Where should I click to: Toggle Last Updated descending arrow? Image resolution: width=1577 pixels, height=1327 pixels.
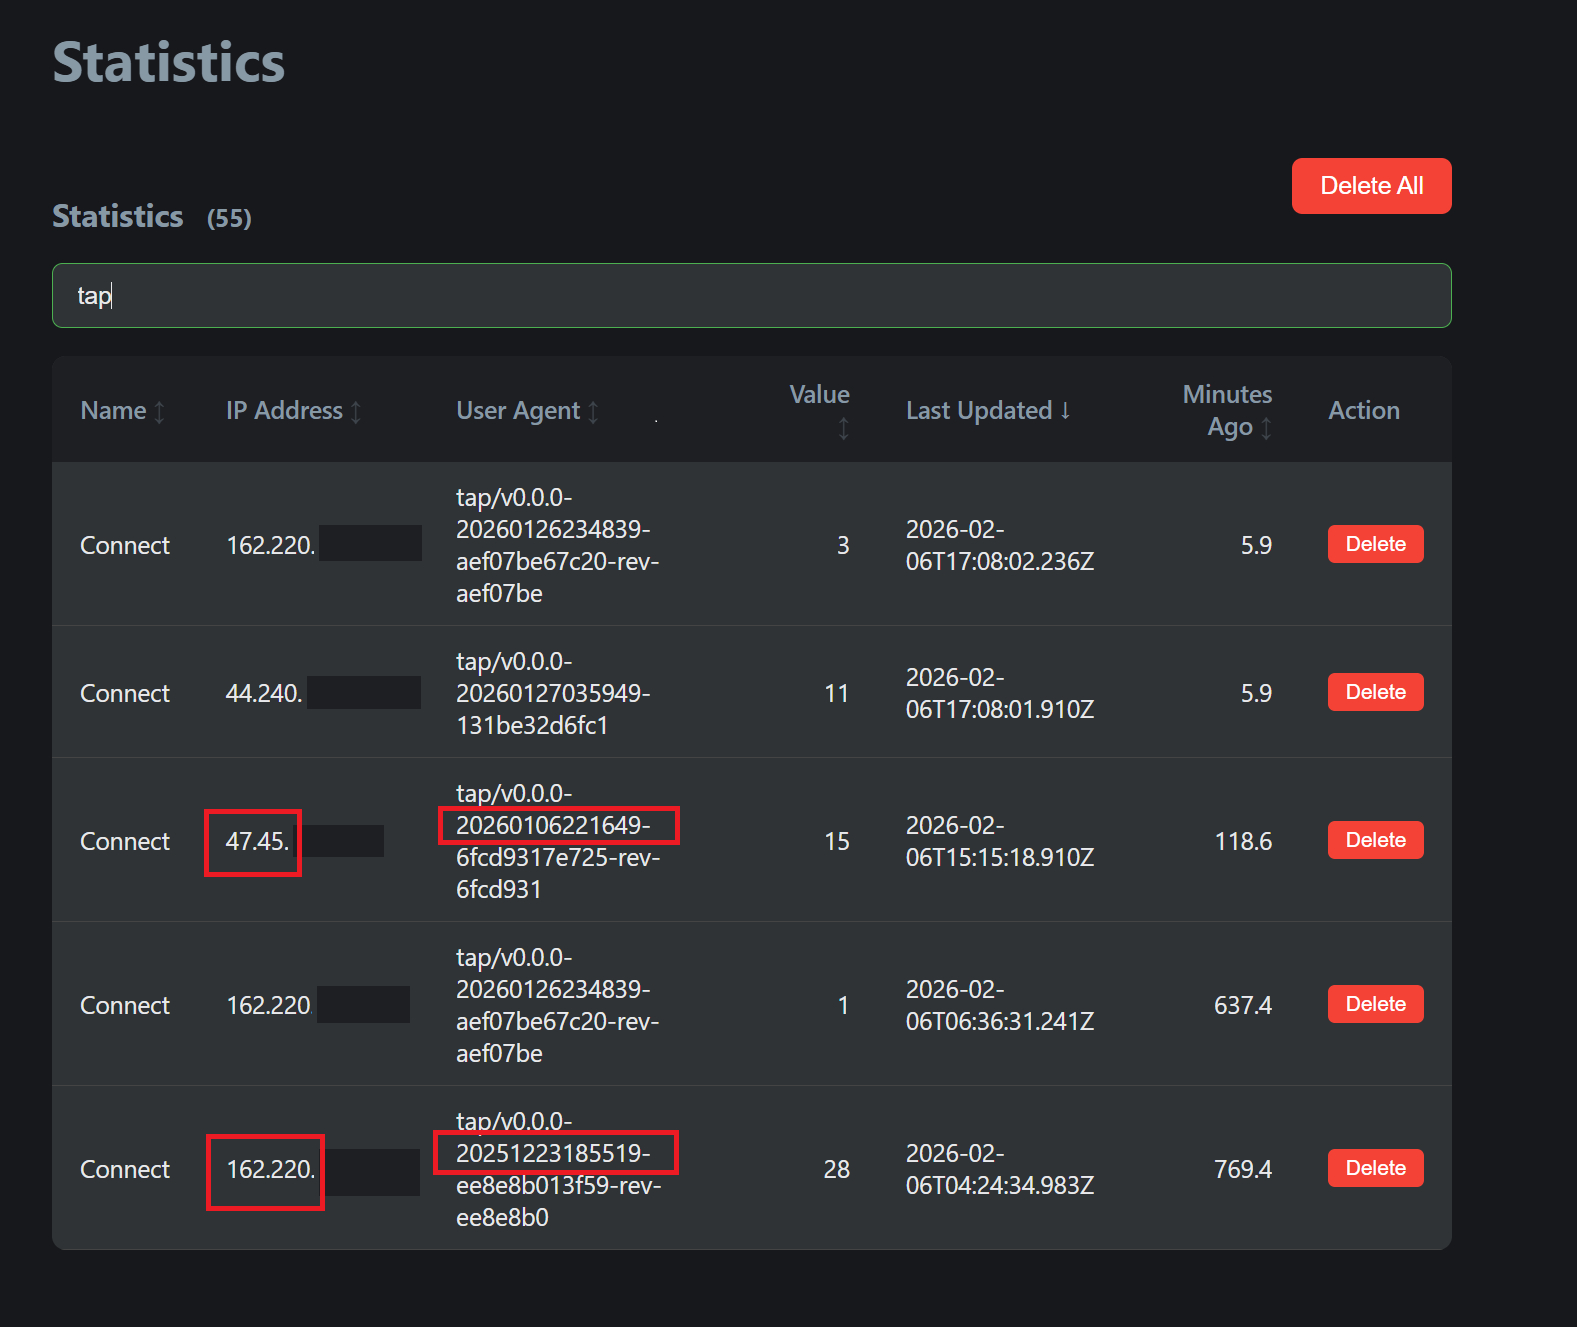point(1065,411)
